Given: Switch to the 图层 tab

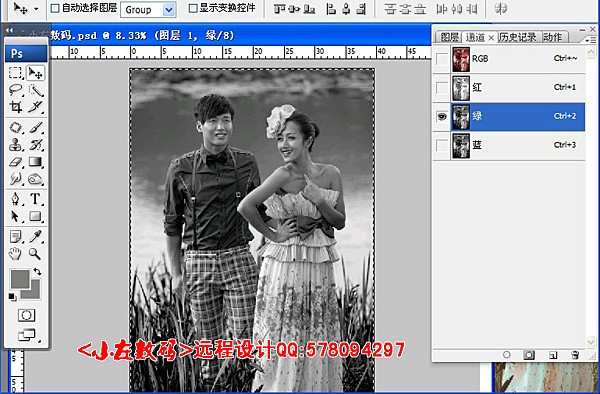Looking at the screenshot, I should tap(450, 37).
